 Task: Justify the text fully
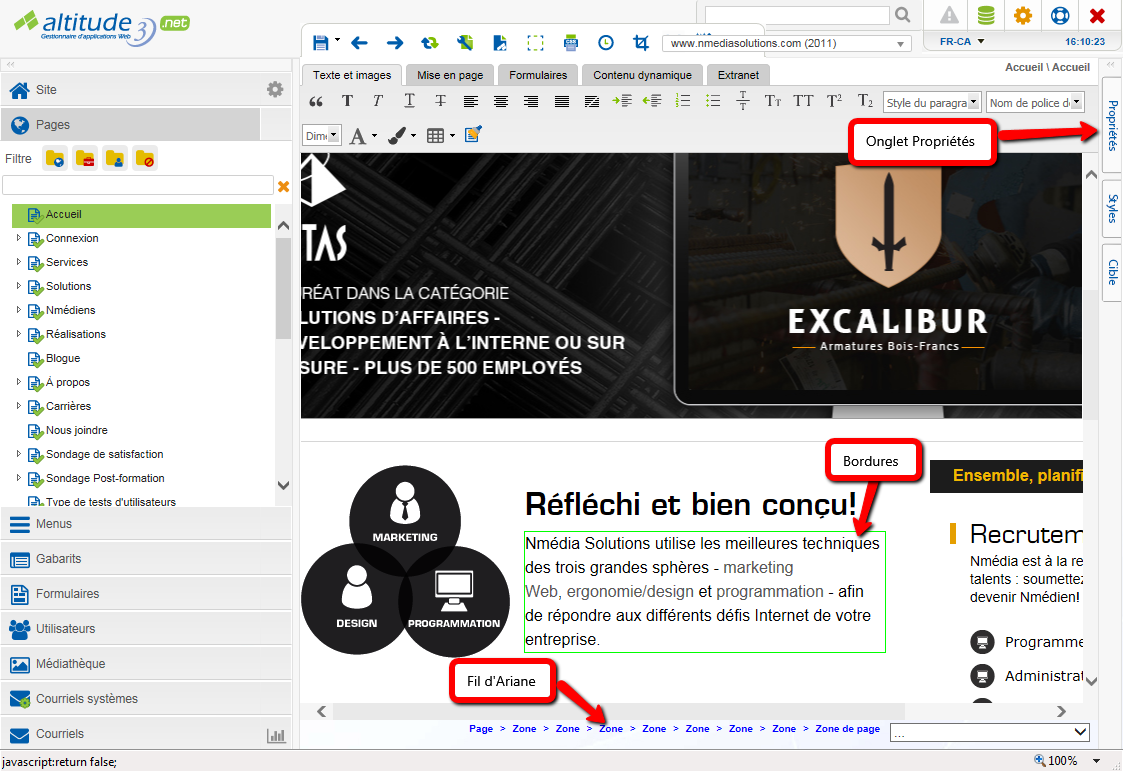point(562,102)
